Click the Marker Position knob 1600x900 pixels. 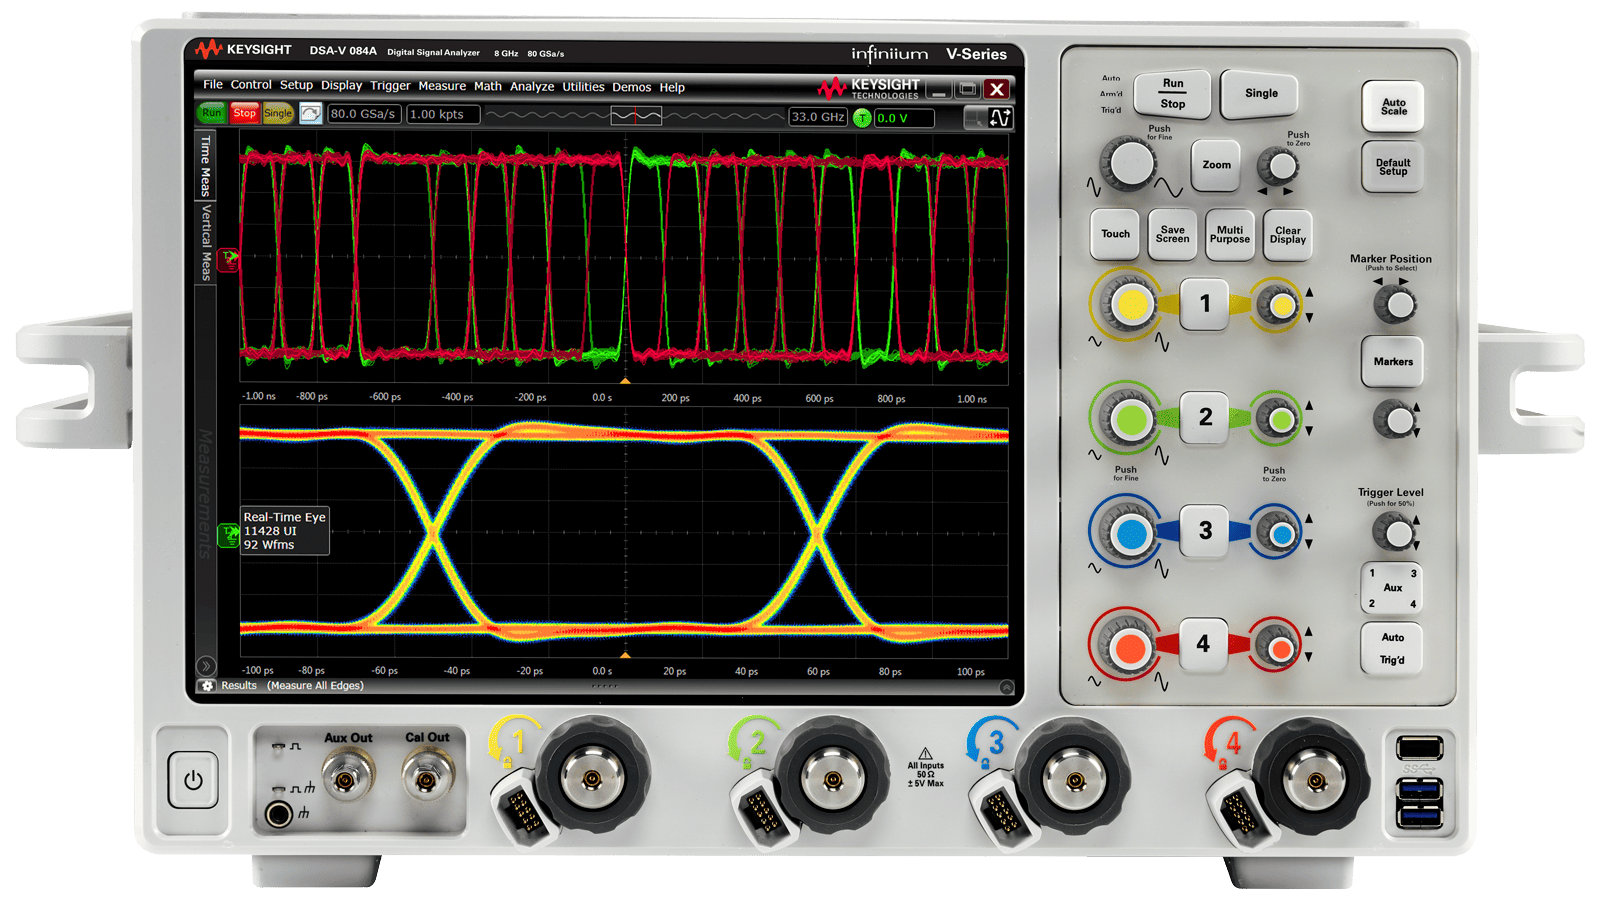(1395, 304)
